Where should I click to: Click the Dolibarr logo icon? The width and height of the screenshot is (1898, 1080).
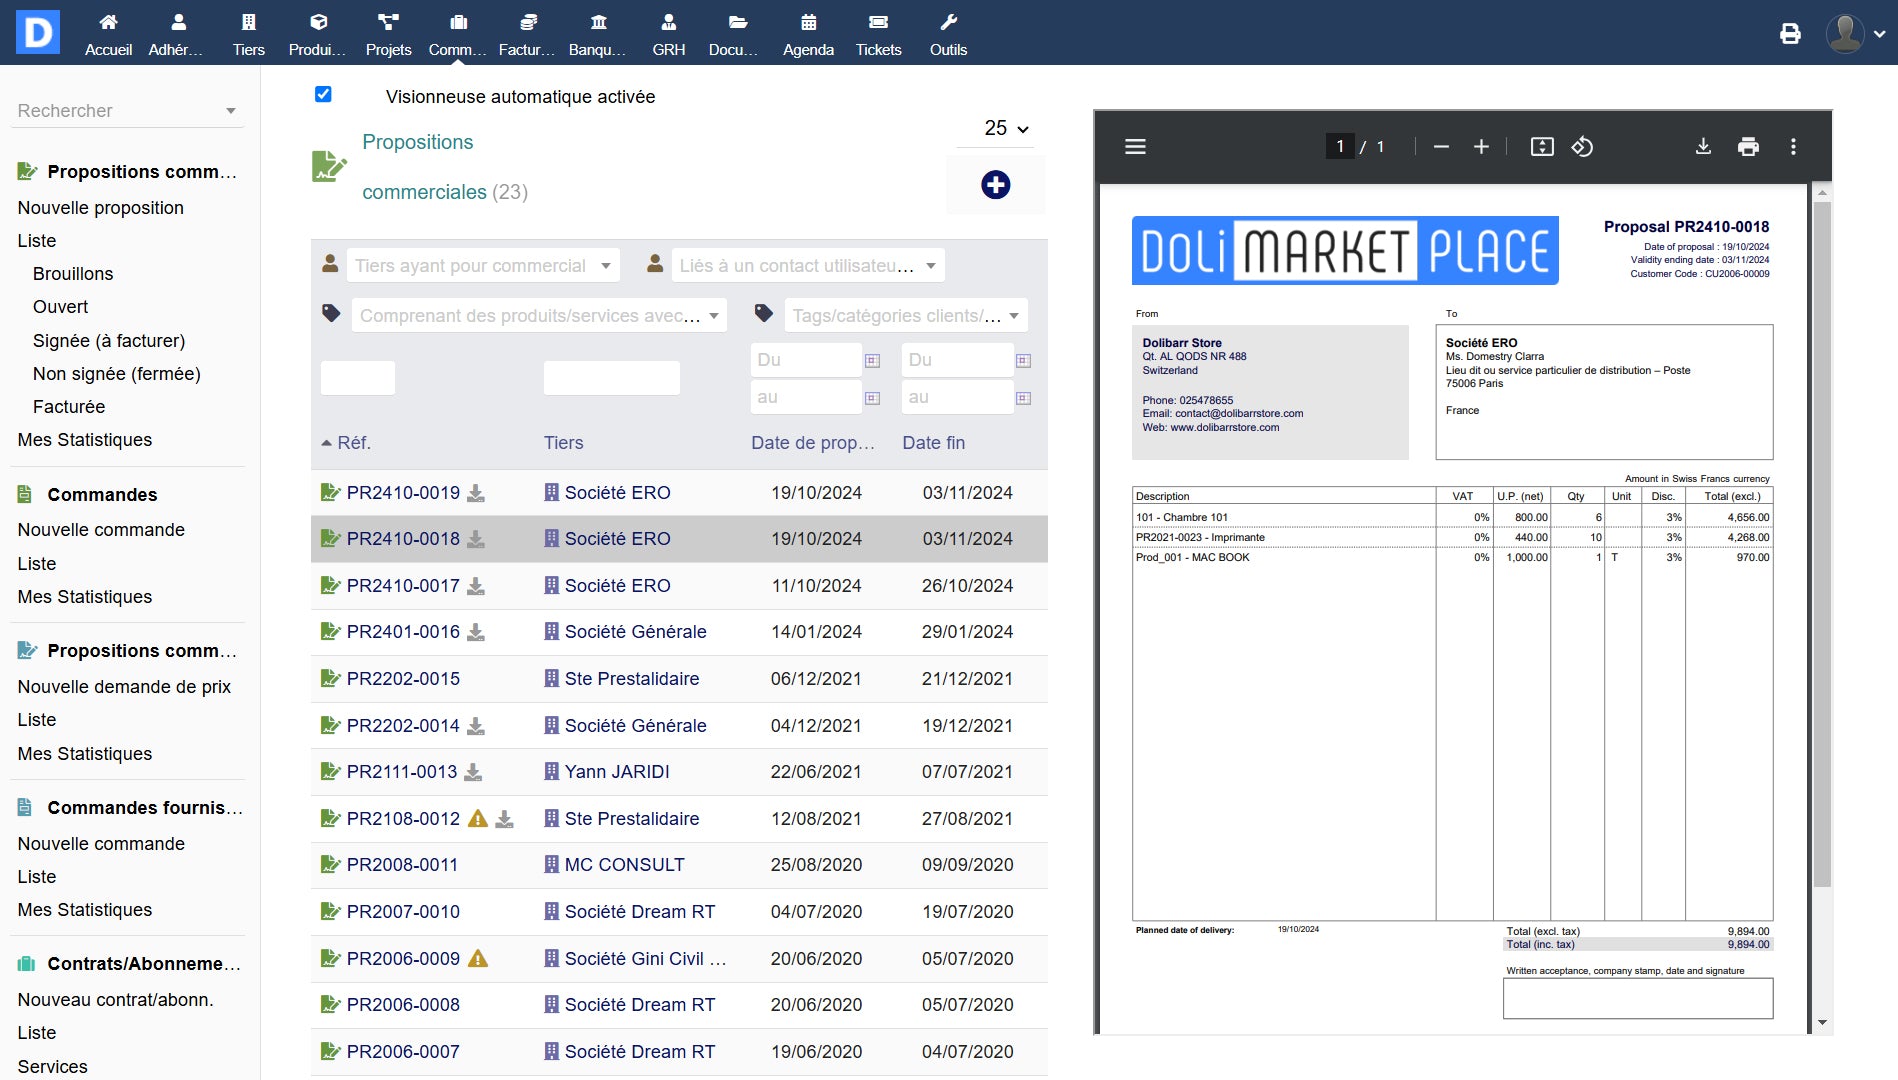click(x=38, y=32)
